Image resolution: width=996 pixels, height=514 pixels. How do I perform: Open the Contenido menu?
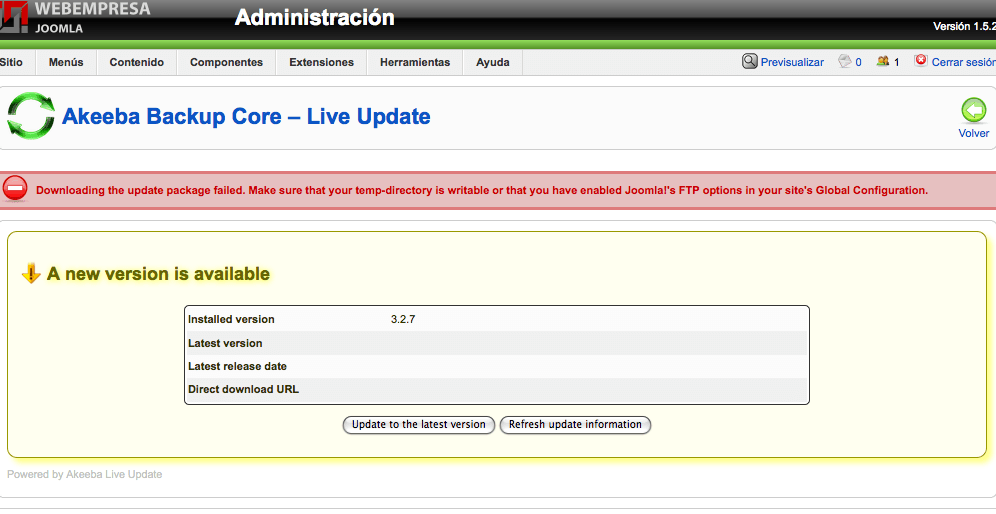tap(137, 62)
